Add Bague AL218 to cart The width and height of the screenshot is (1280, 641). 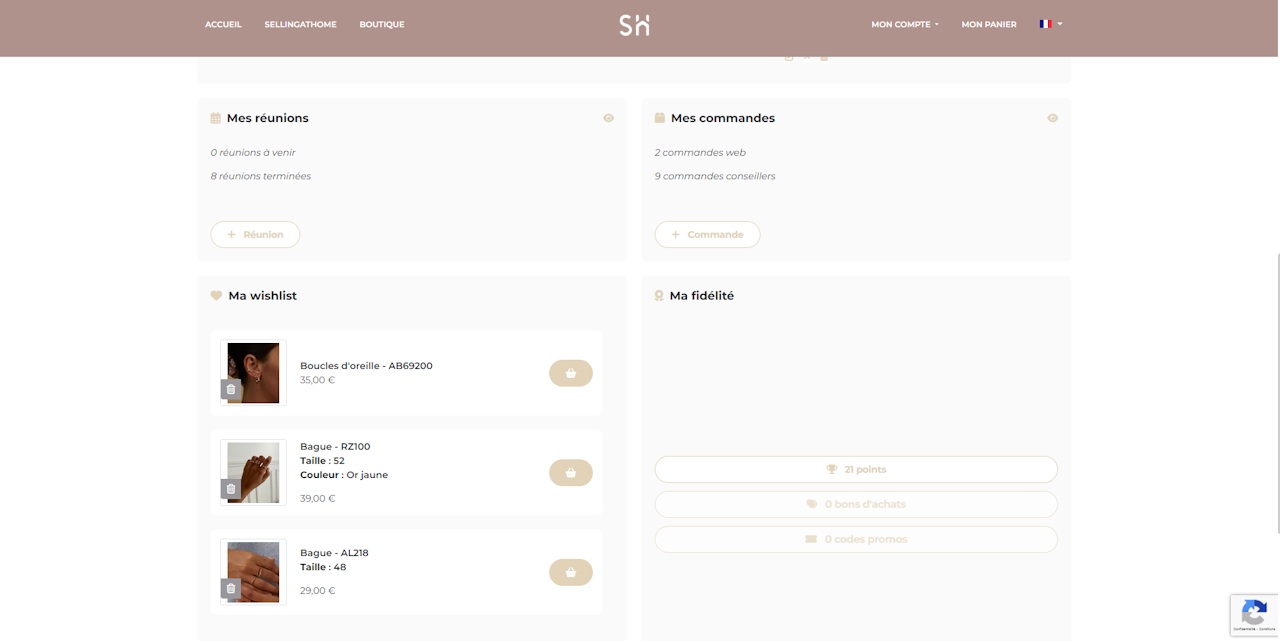570,573
